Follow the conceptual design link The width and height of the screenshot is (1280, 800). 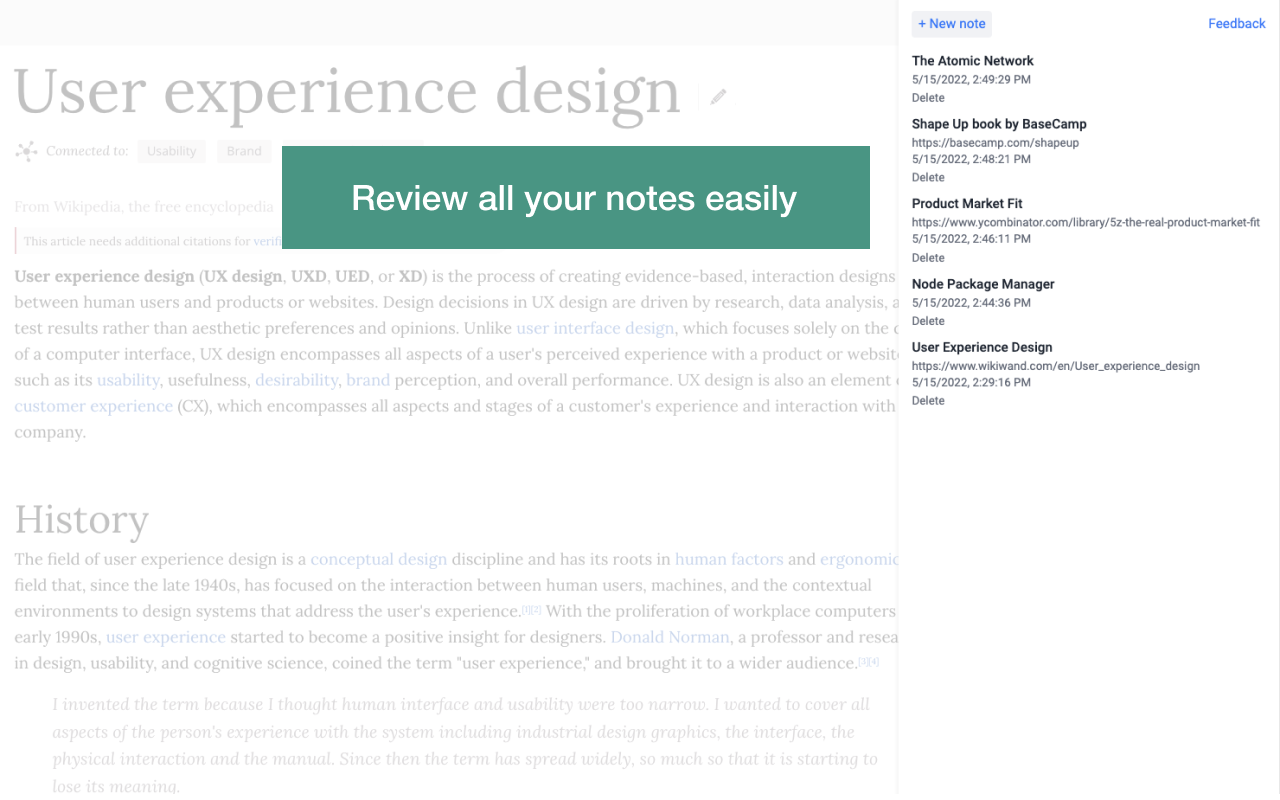(378, 559)
